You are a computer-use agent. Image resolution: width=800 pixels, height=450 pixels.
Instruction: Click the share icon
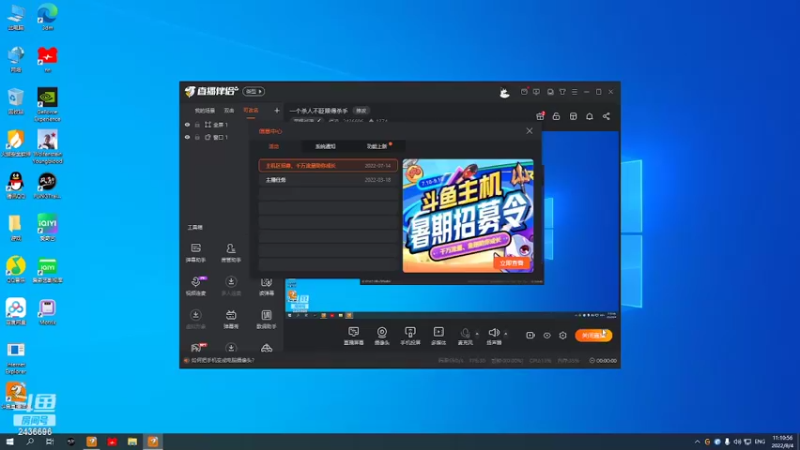[x=606, y=116]
